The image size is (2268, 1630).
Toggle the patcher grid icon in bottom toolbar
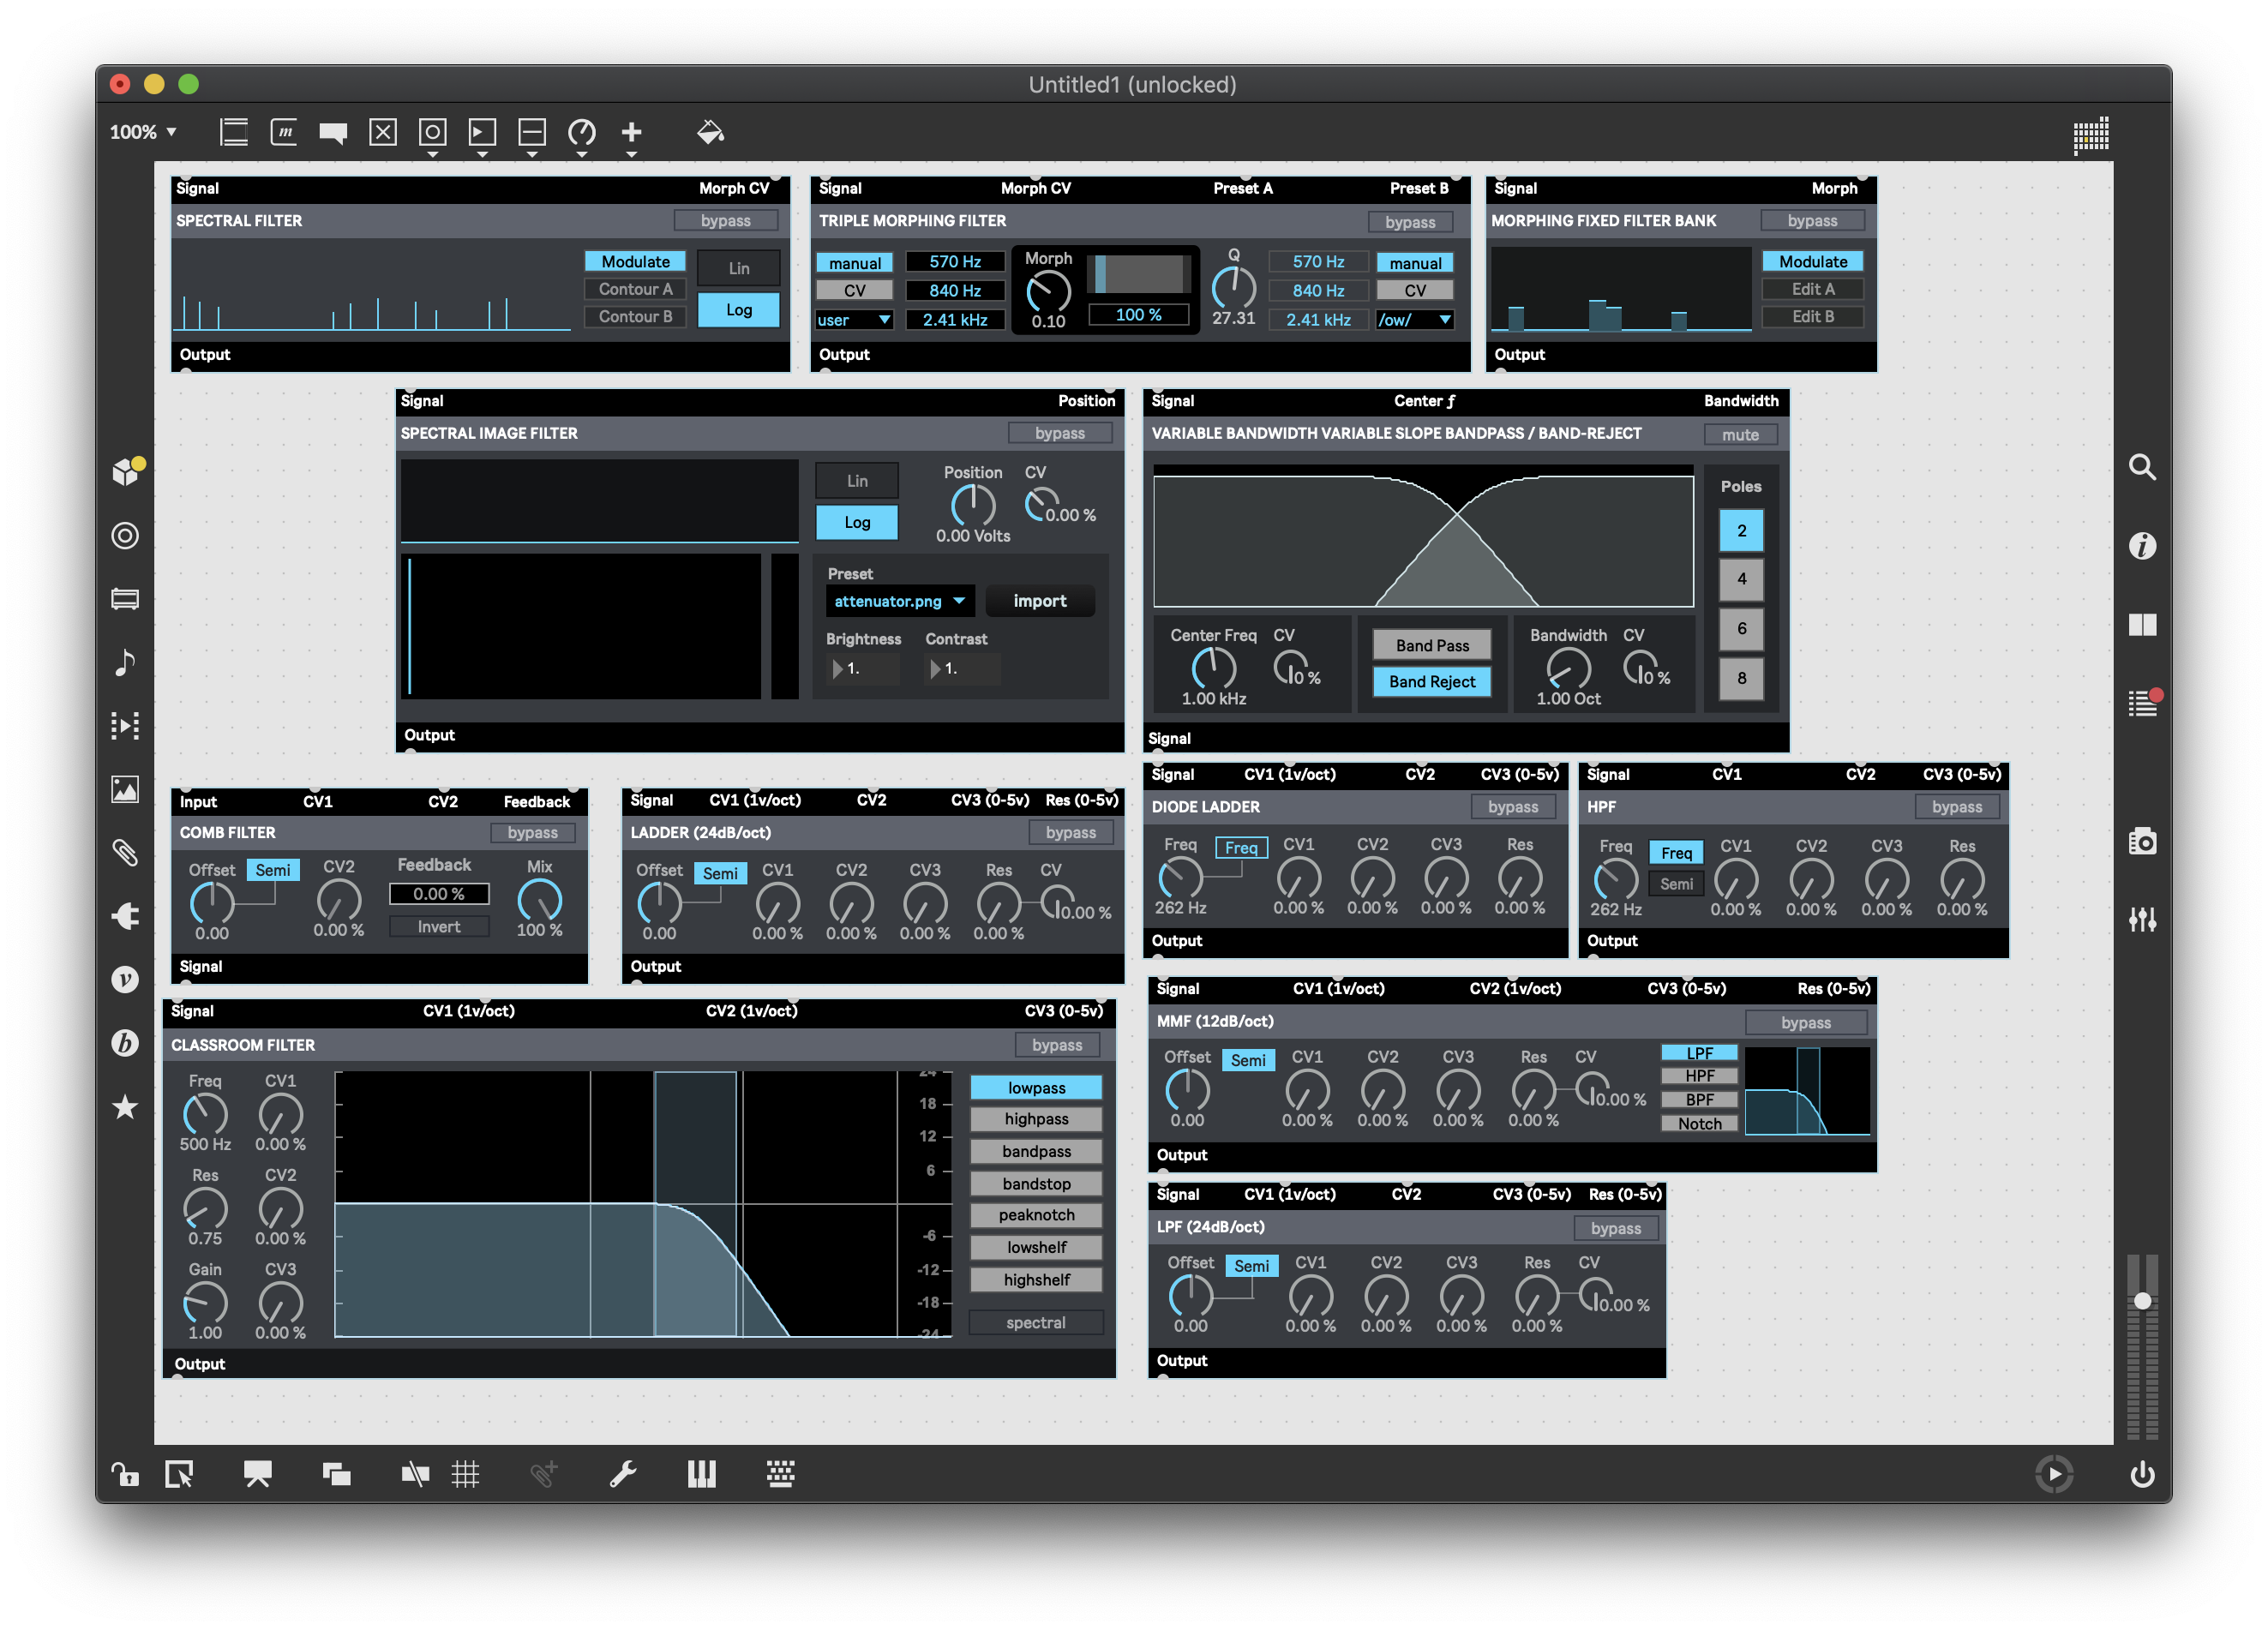(x=465, y=1474)
